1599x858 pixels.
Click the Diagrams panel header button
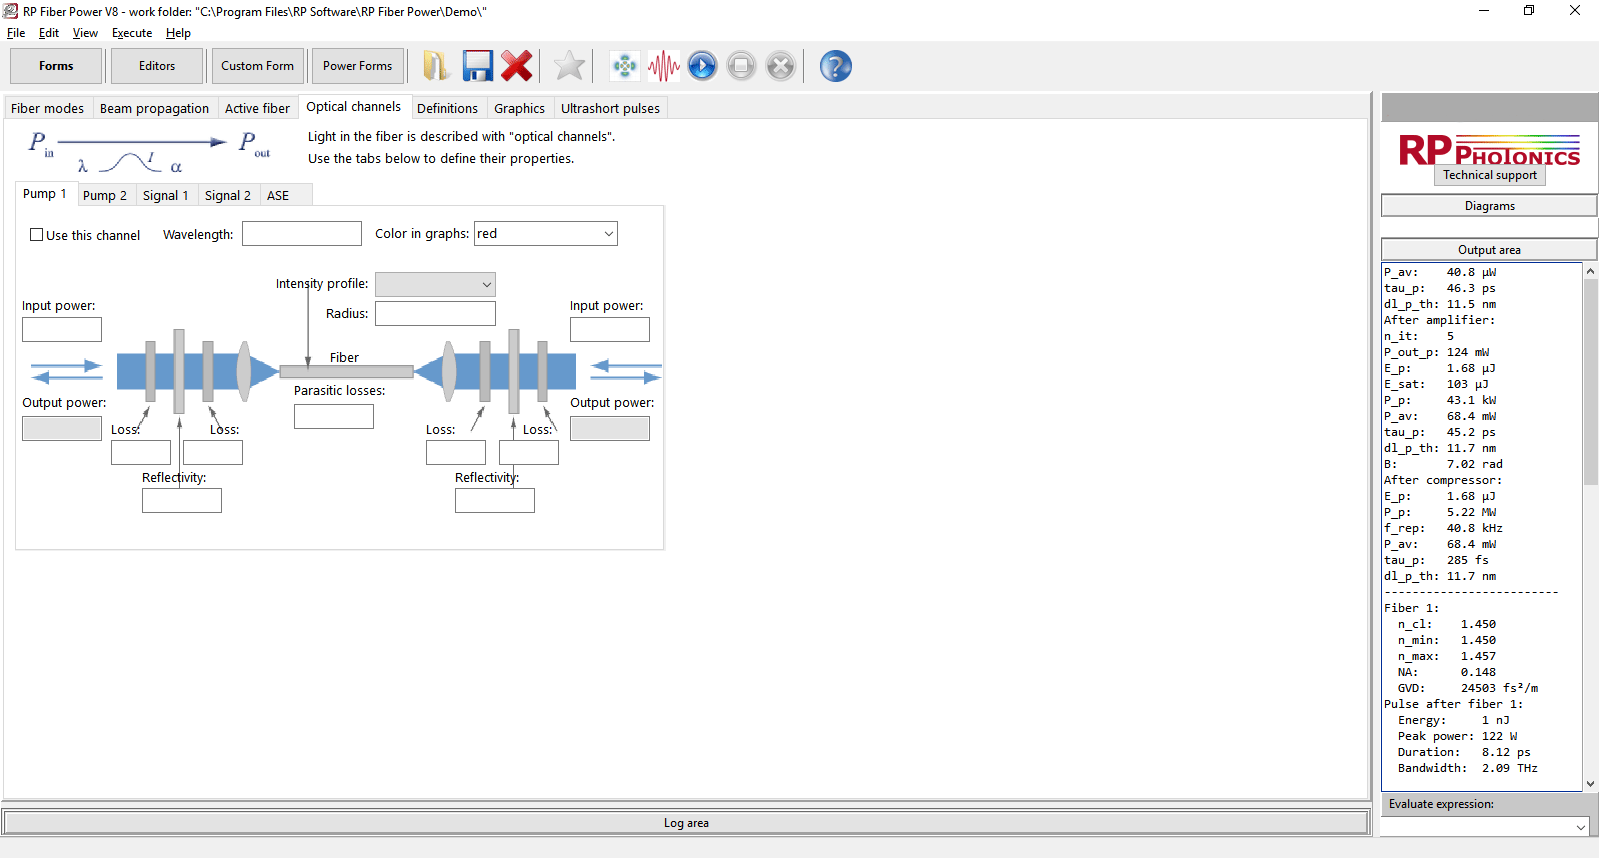click(x=1489, y=206)
